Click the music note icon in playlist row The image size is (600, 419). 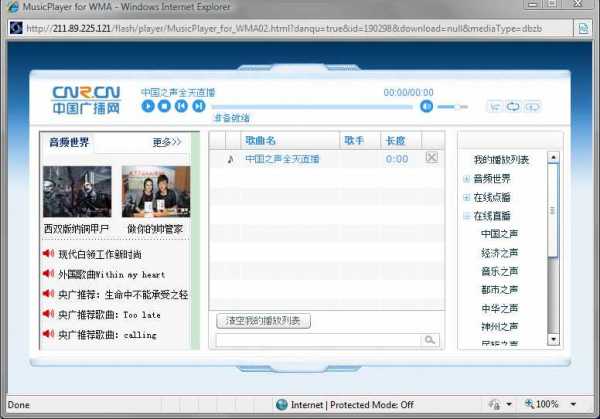(230, 159)
